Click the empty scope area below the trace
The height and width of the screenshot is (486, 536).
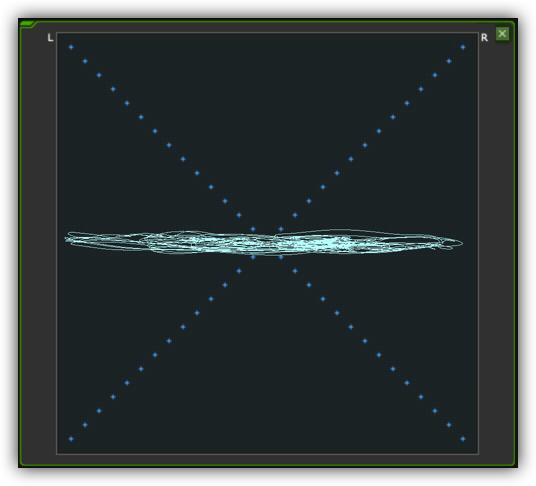click(267, 359)
